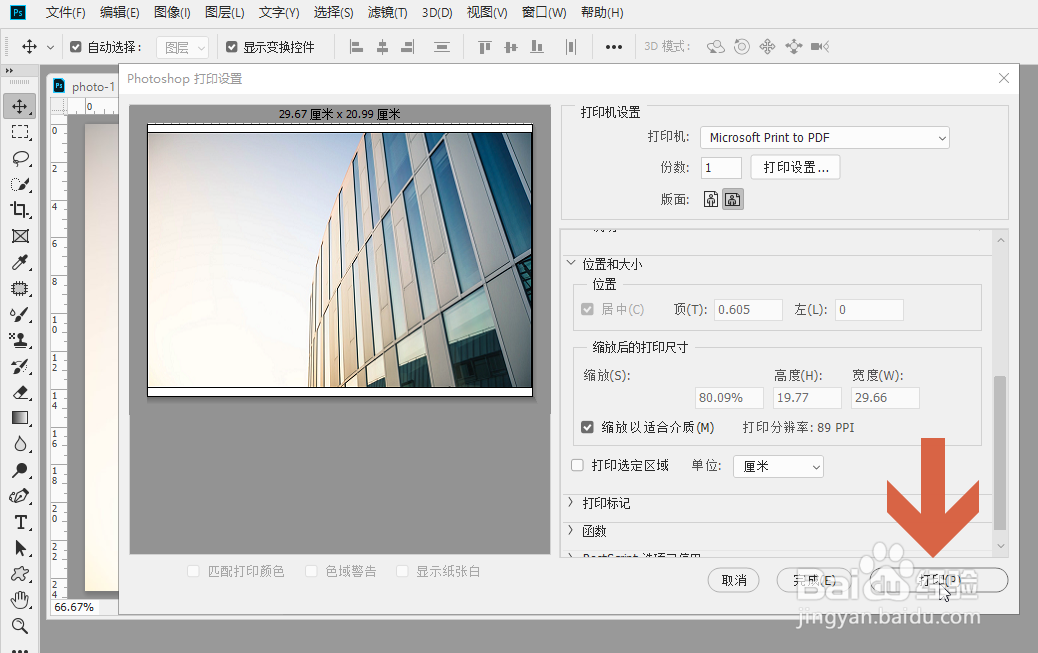This screenshot has width=1038, height=653.
Task: Select the Frame tool
Action: (20, 236)
